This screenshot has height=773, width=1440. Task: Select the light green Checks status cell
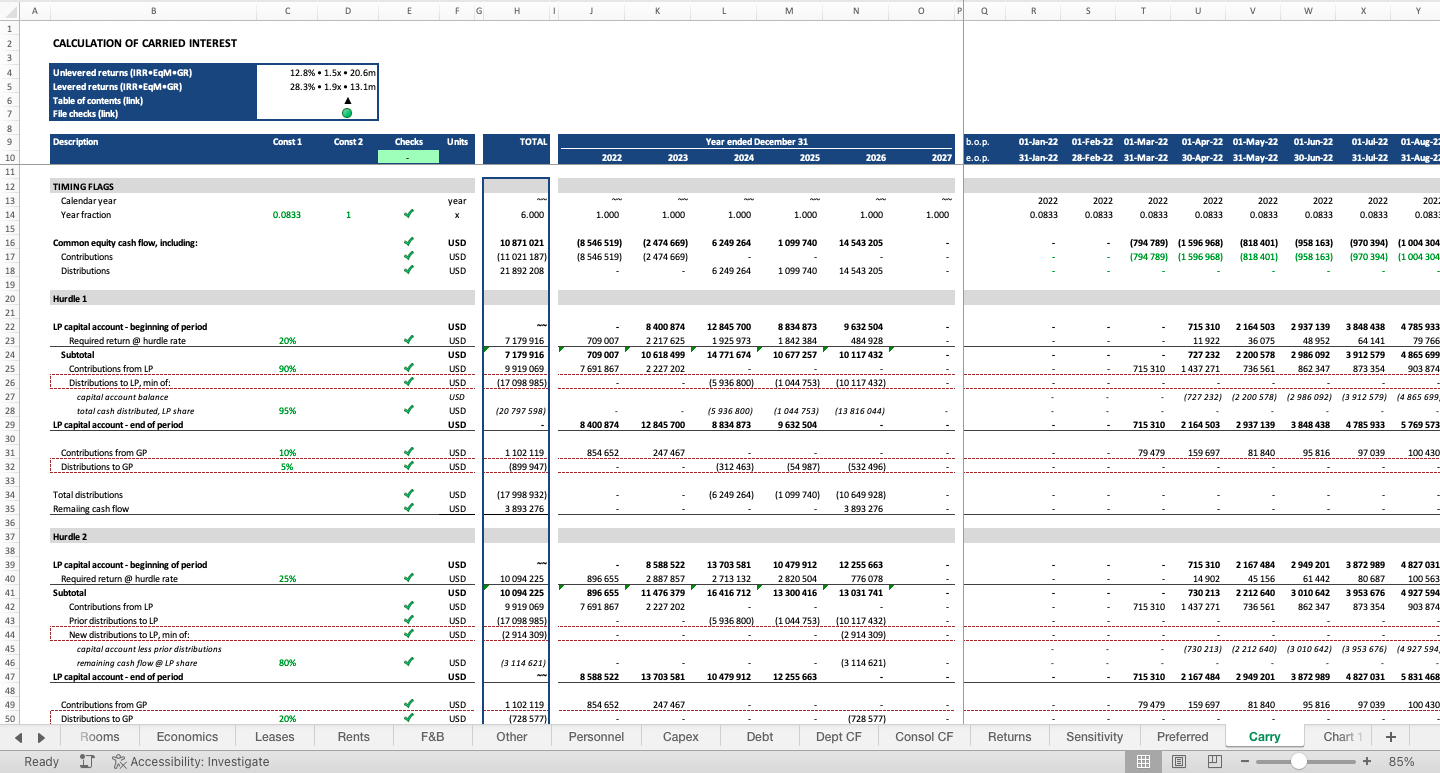click(408, 156)
